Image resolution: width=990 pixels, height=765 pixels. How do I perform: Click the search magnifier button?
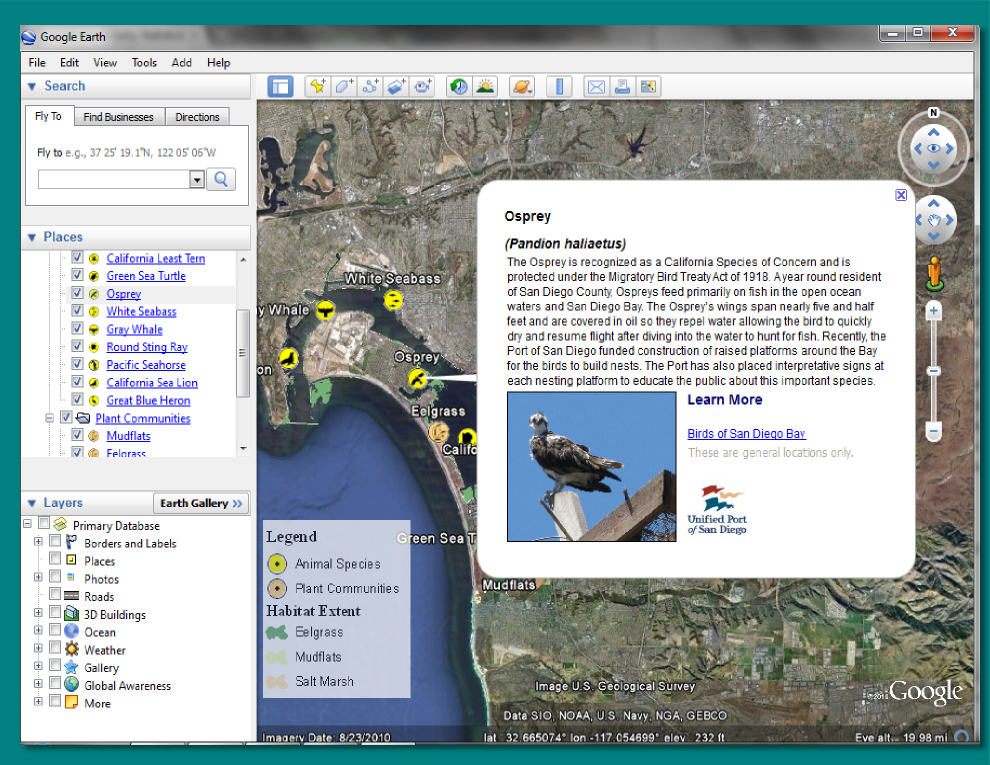(221, 179)
